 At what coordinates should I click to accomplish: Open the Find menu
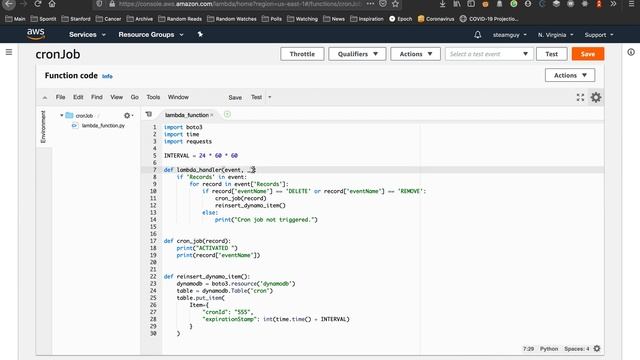97,97
